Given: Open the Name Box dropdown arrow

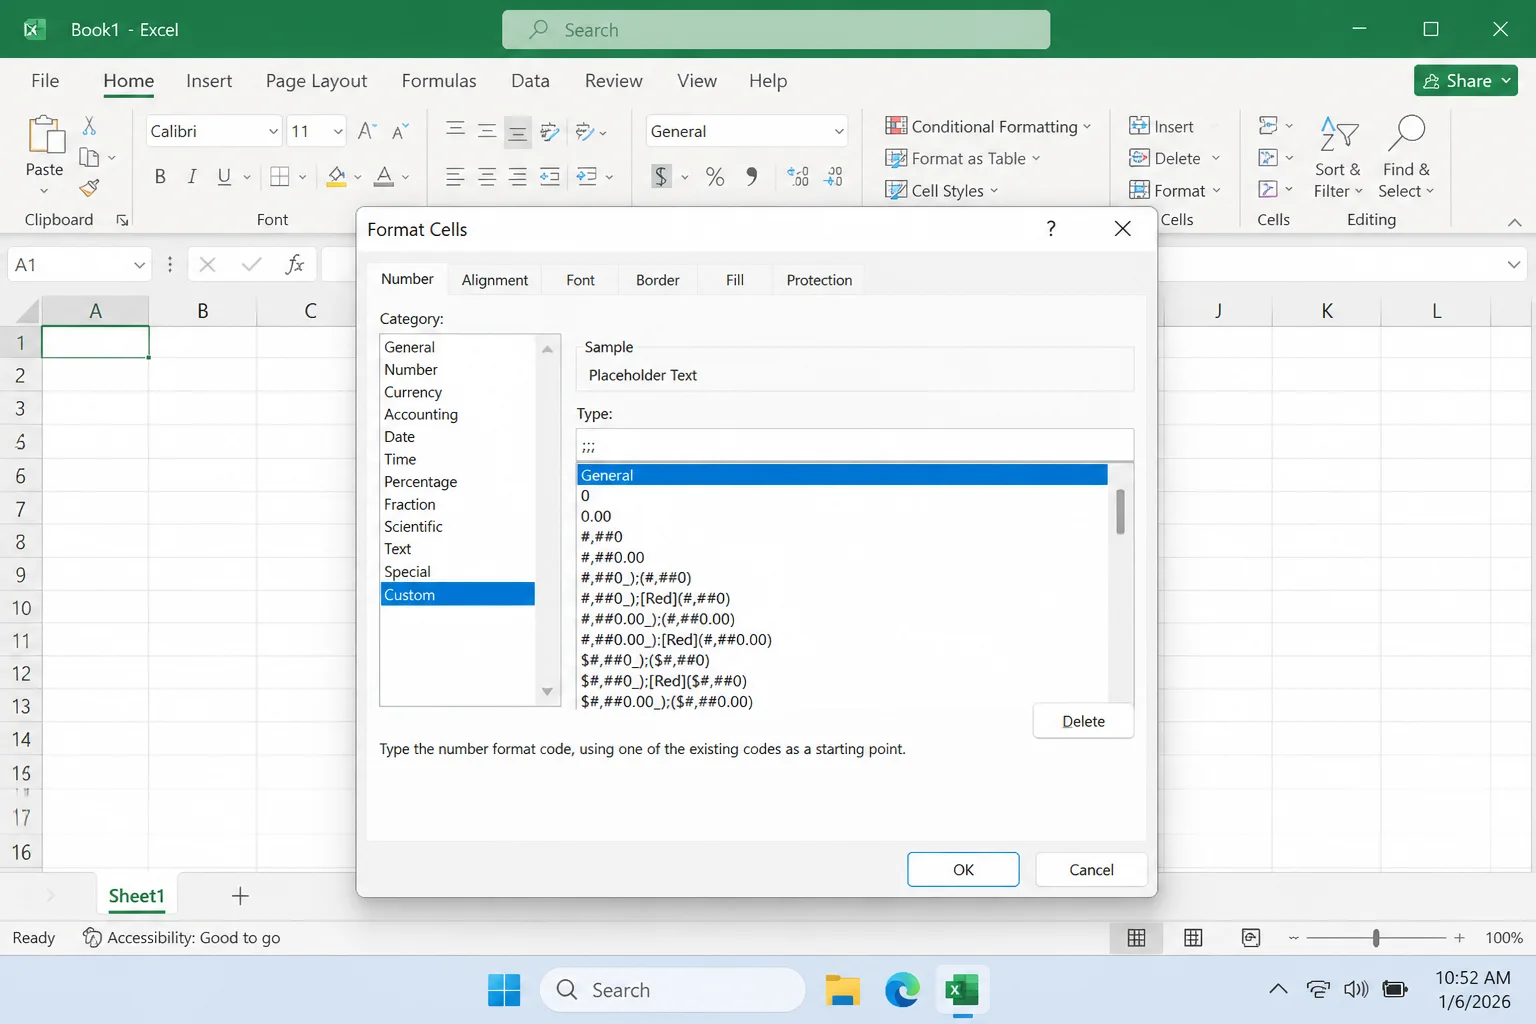Looking at the screenshot, I should click(x=139, y=265).
